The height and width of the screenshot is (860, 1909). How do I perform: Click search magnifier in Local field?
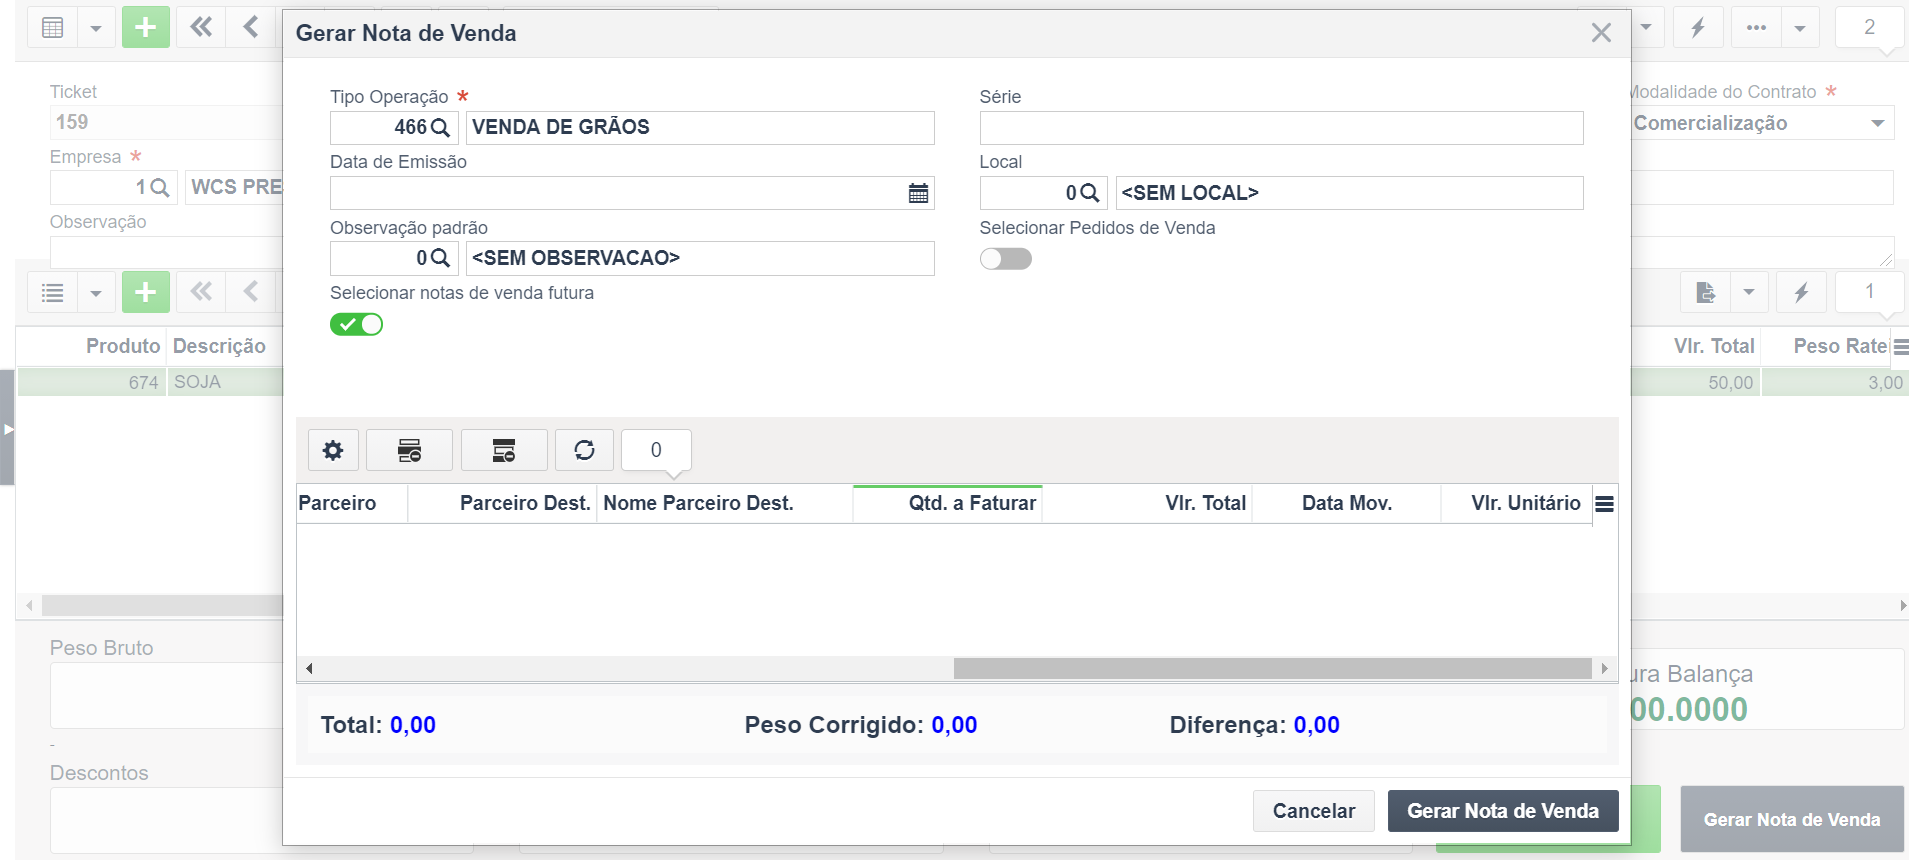(x=1090, y=193)
